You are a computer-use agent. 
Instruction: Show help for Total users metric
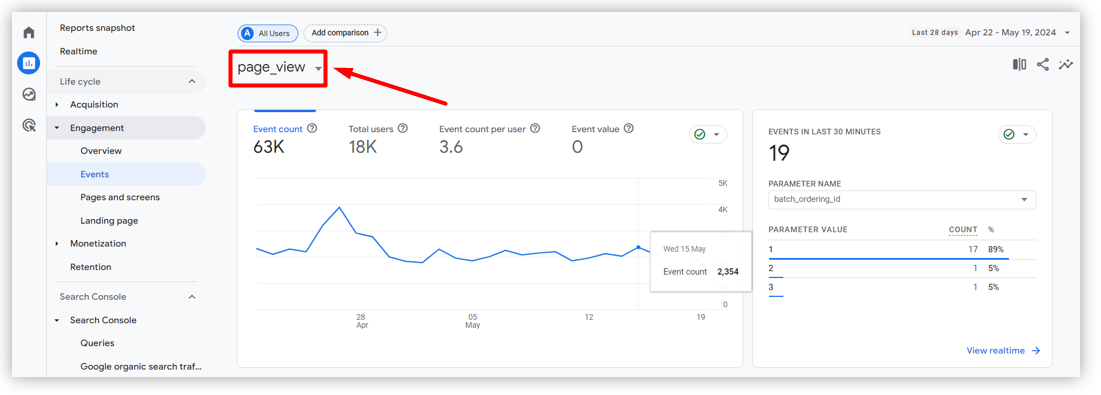403,128
